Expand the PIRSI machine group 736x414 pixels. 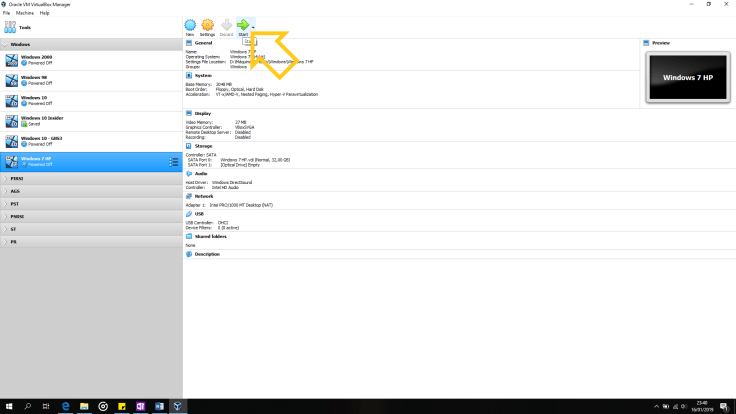coord(6,178)
